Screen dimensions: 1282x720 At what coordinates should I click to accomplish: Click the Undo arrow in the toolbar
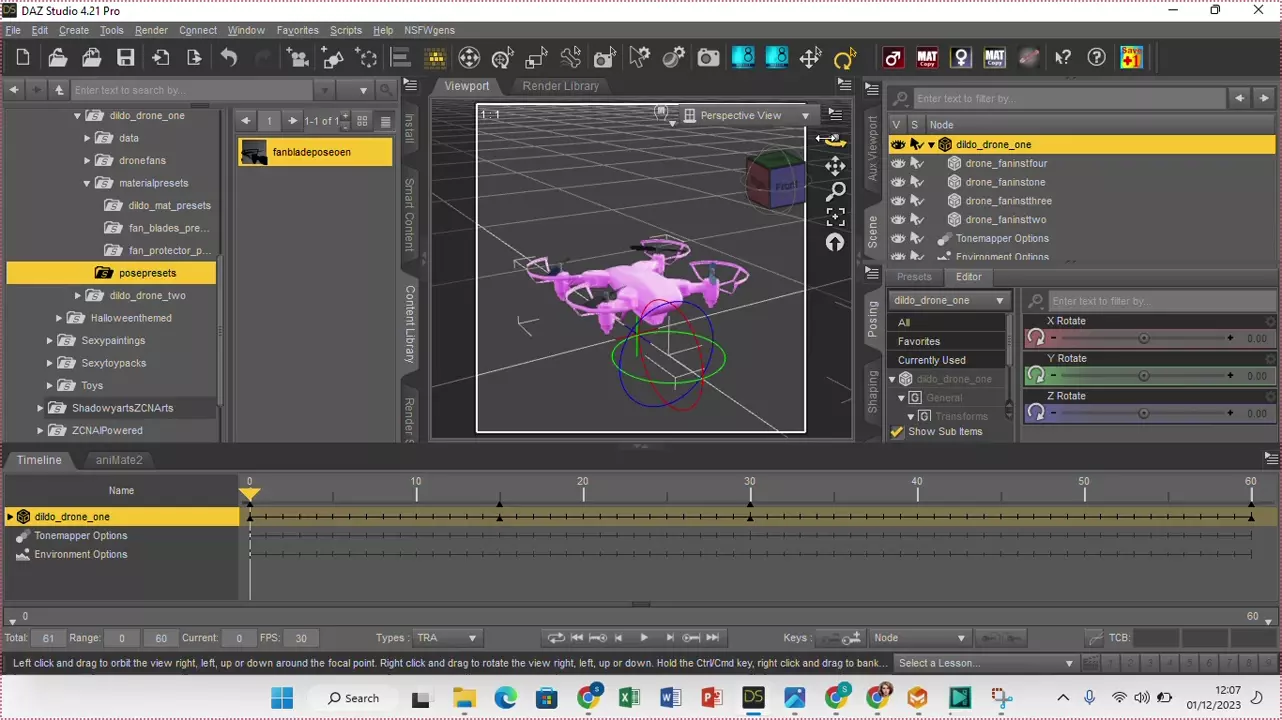coord(229,58)
